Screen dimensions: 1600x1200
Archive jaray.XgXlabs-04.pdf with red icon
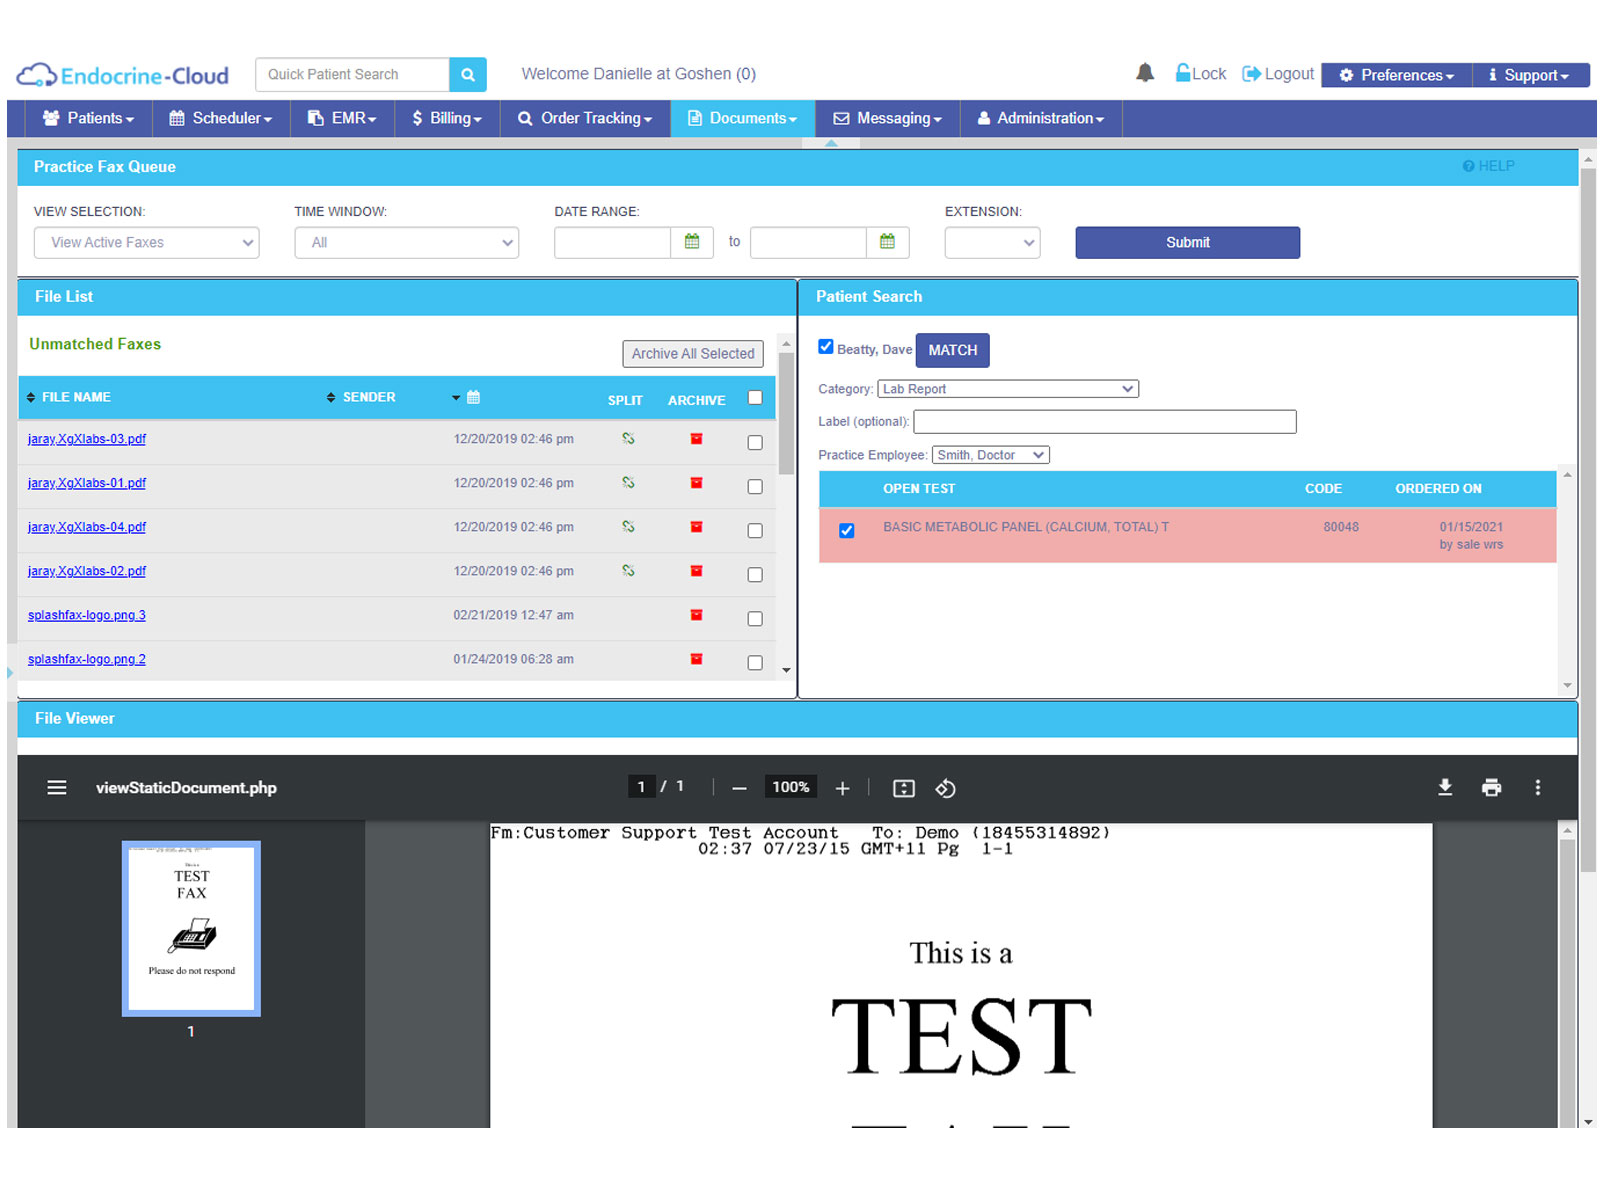point(697,527)
